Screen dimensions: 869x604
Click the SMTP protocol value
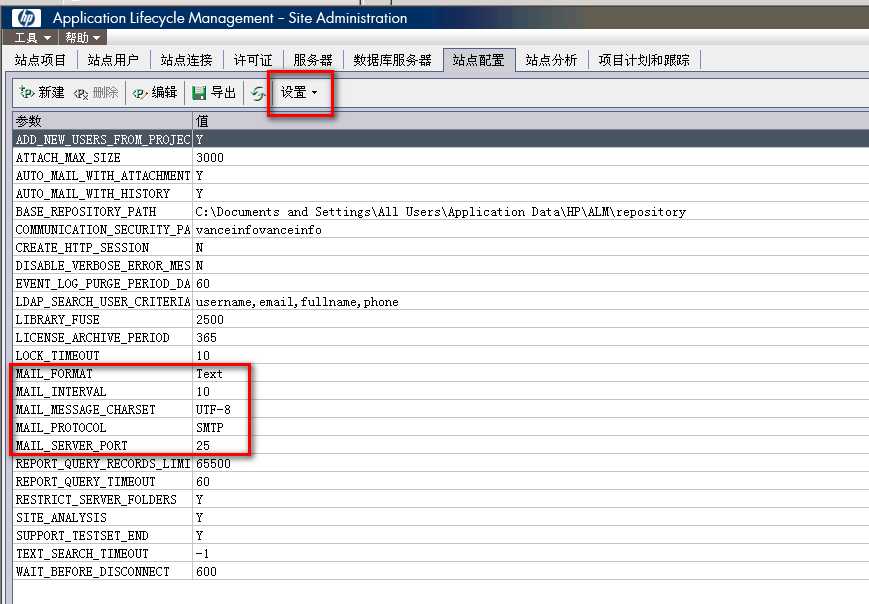click(209, 428)
